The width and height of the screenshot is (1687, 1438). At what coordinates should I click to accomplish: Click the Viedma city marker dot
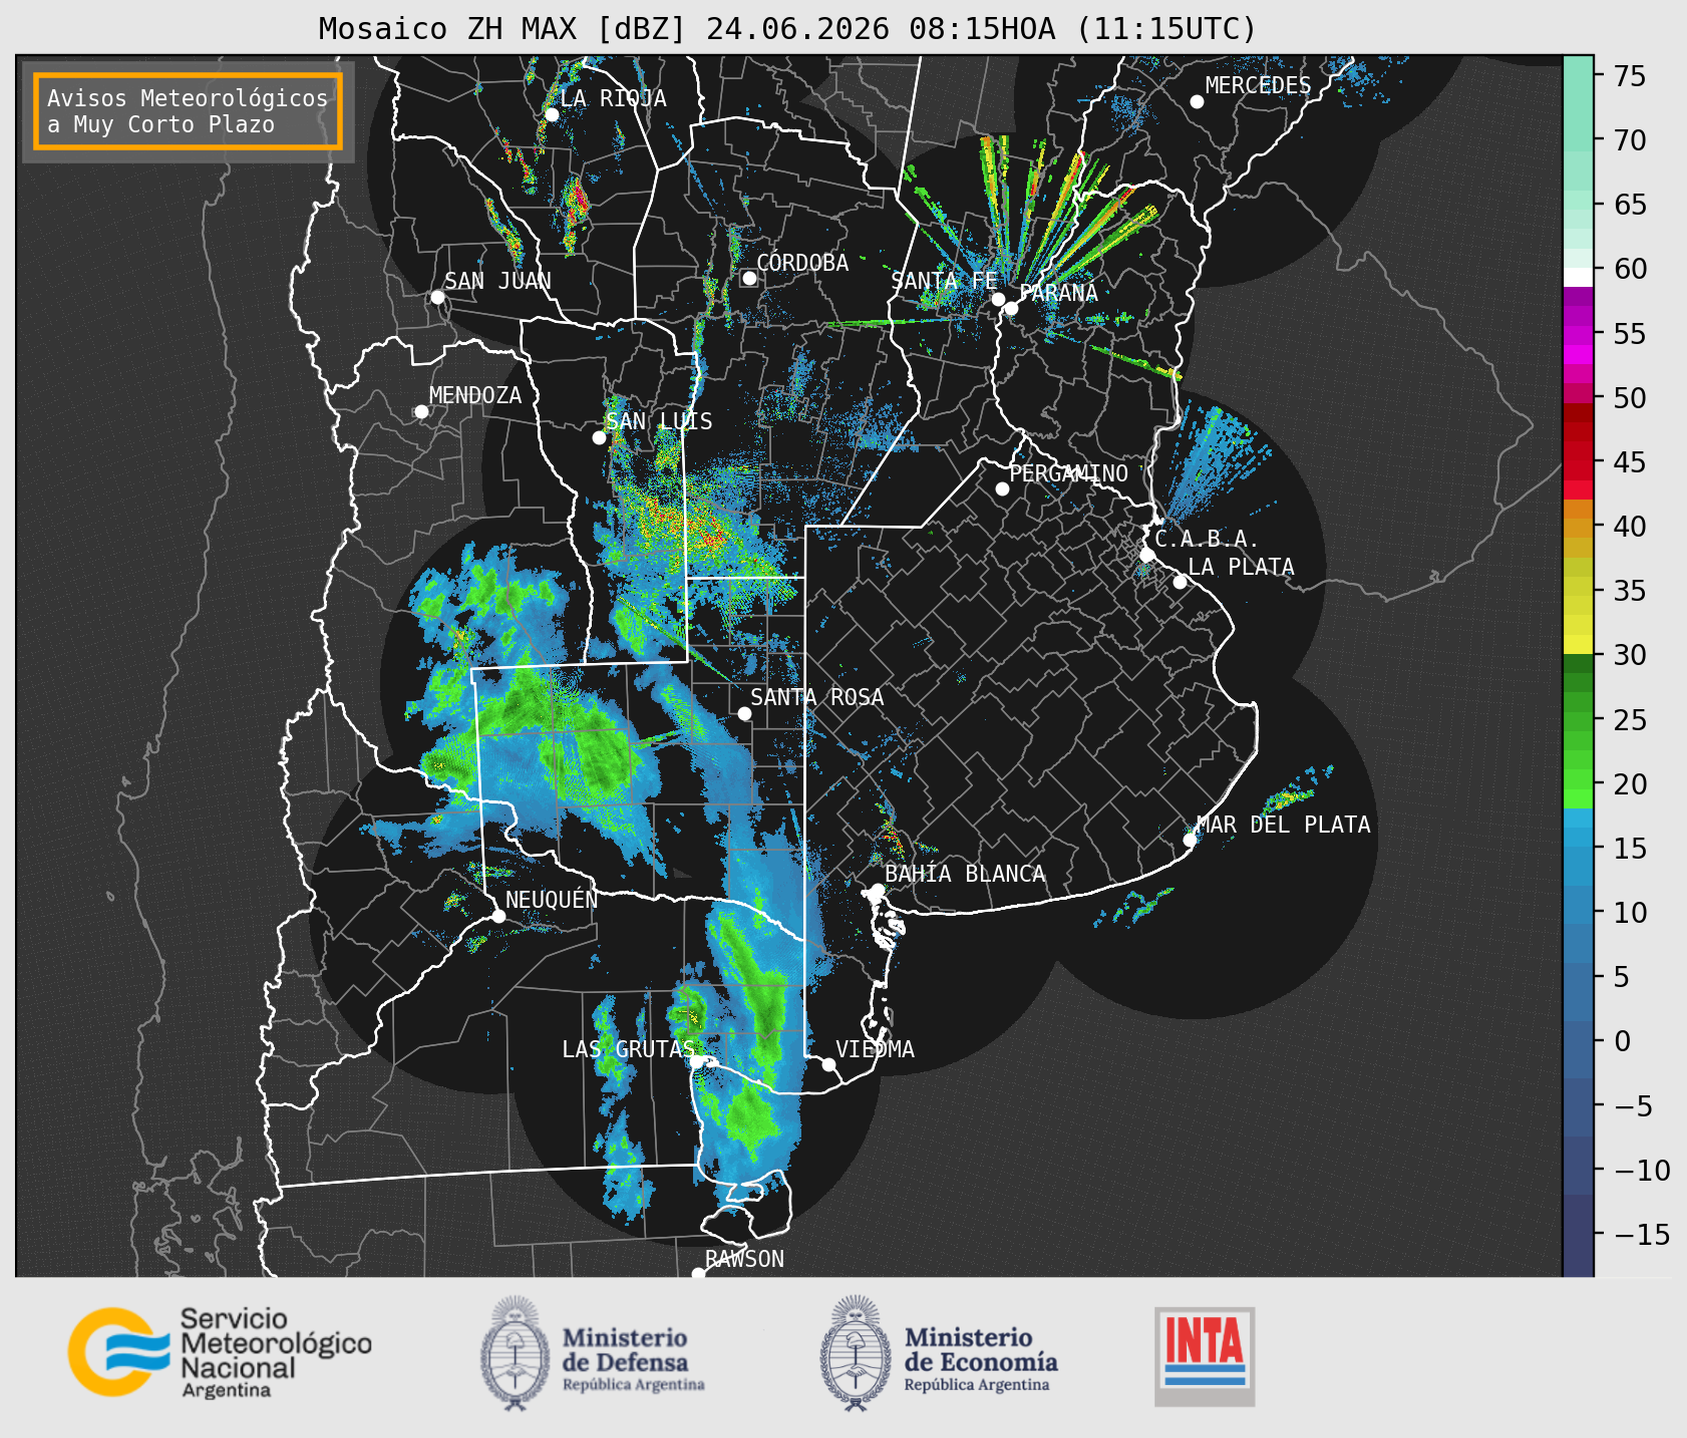click(829, 1064)
